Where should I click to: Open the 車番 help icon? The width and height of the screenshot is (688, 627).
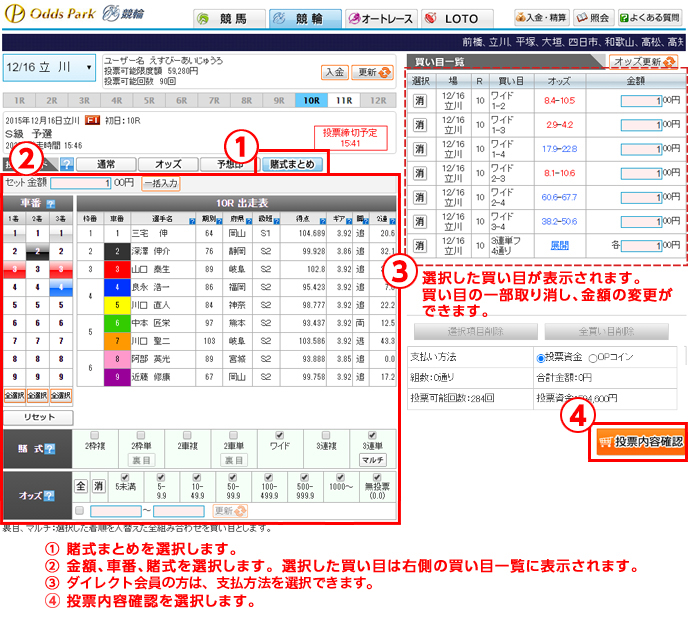(x=51, y=204)
